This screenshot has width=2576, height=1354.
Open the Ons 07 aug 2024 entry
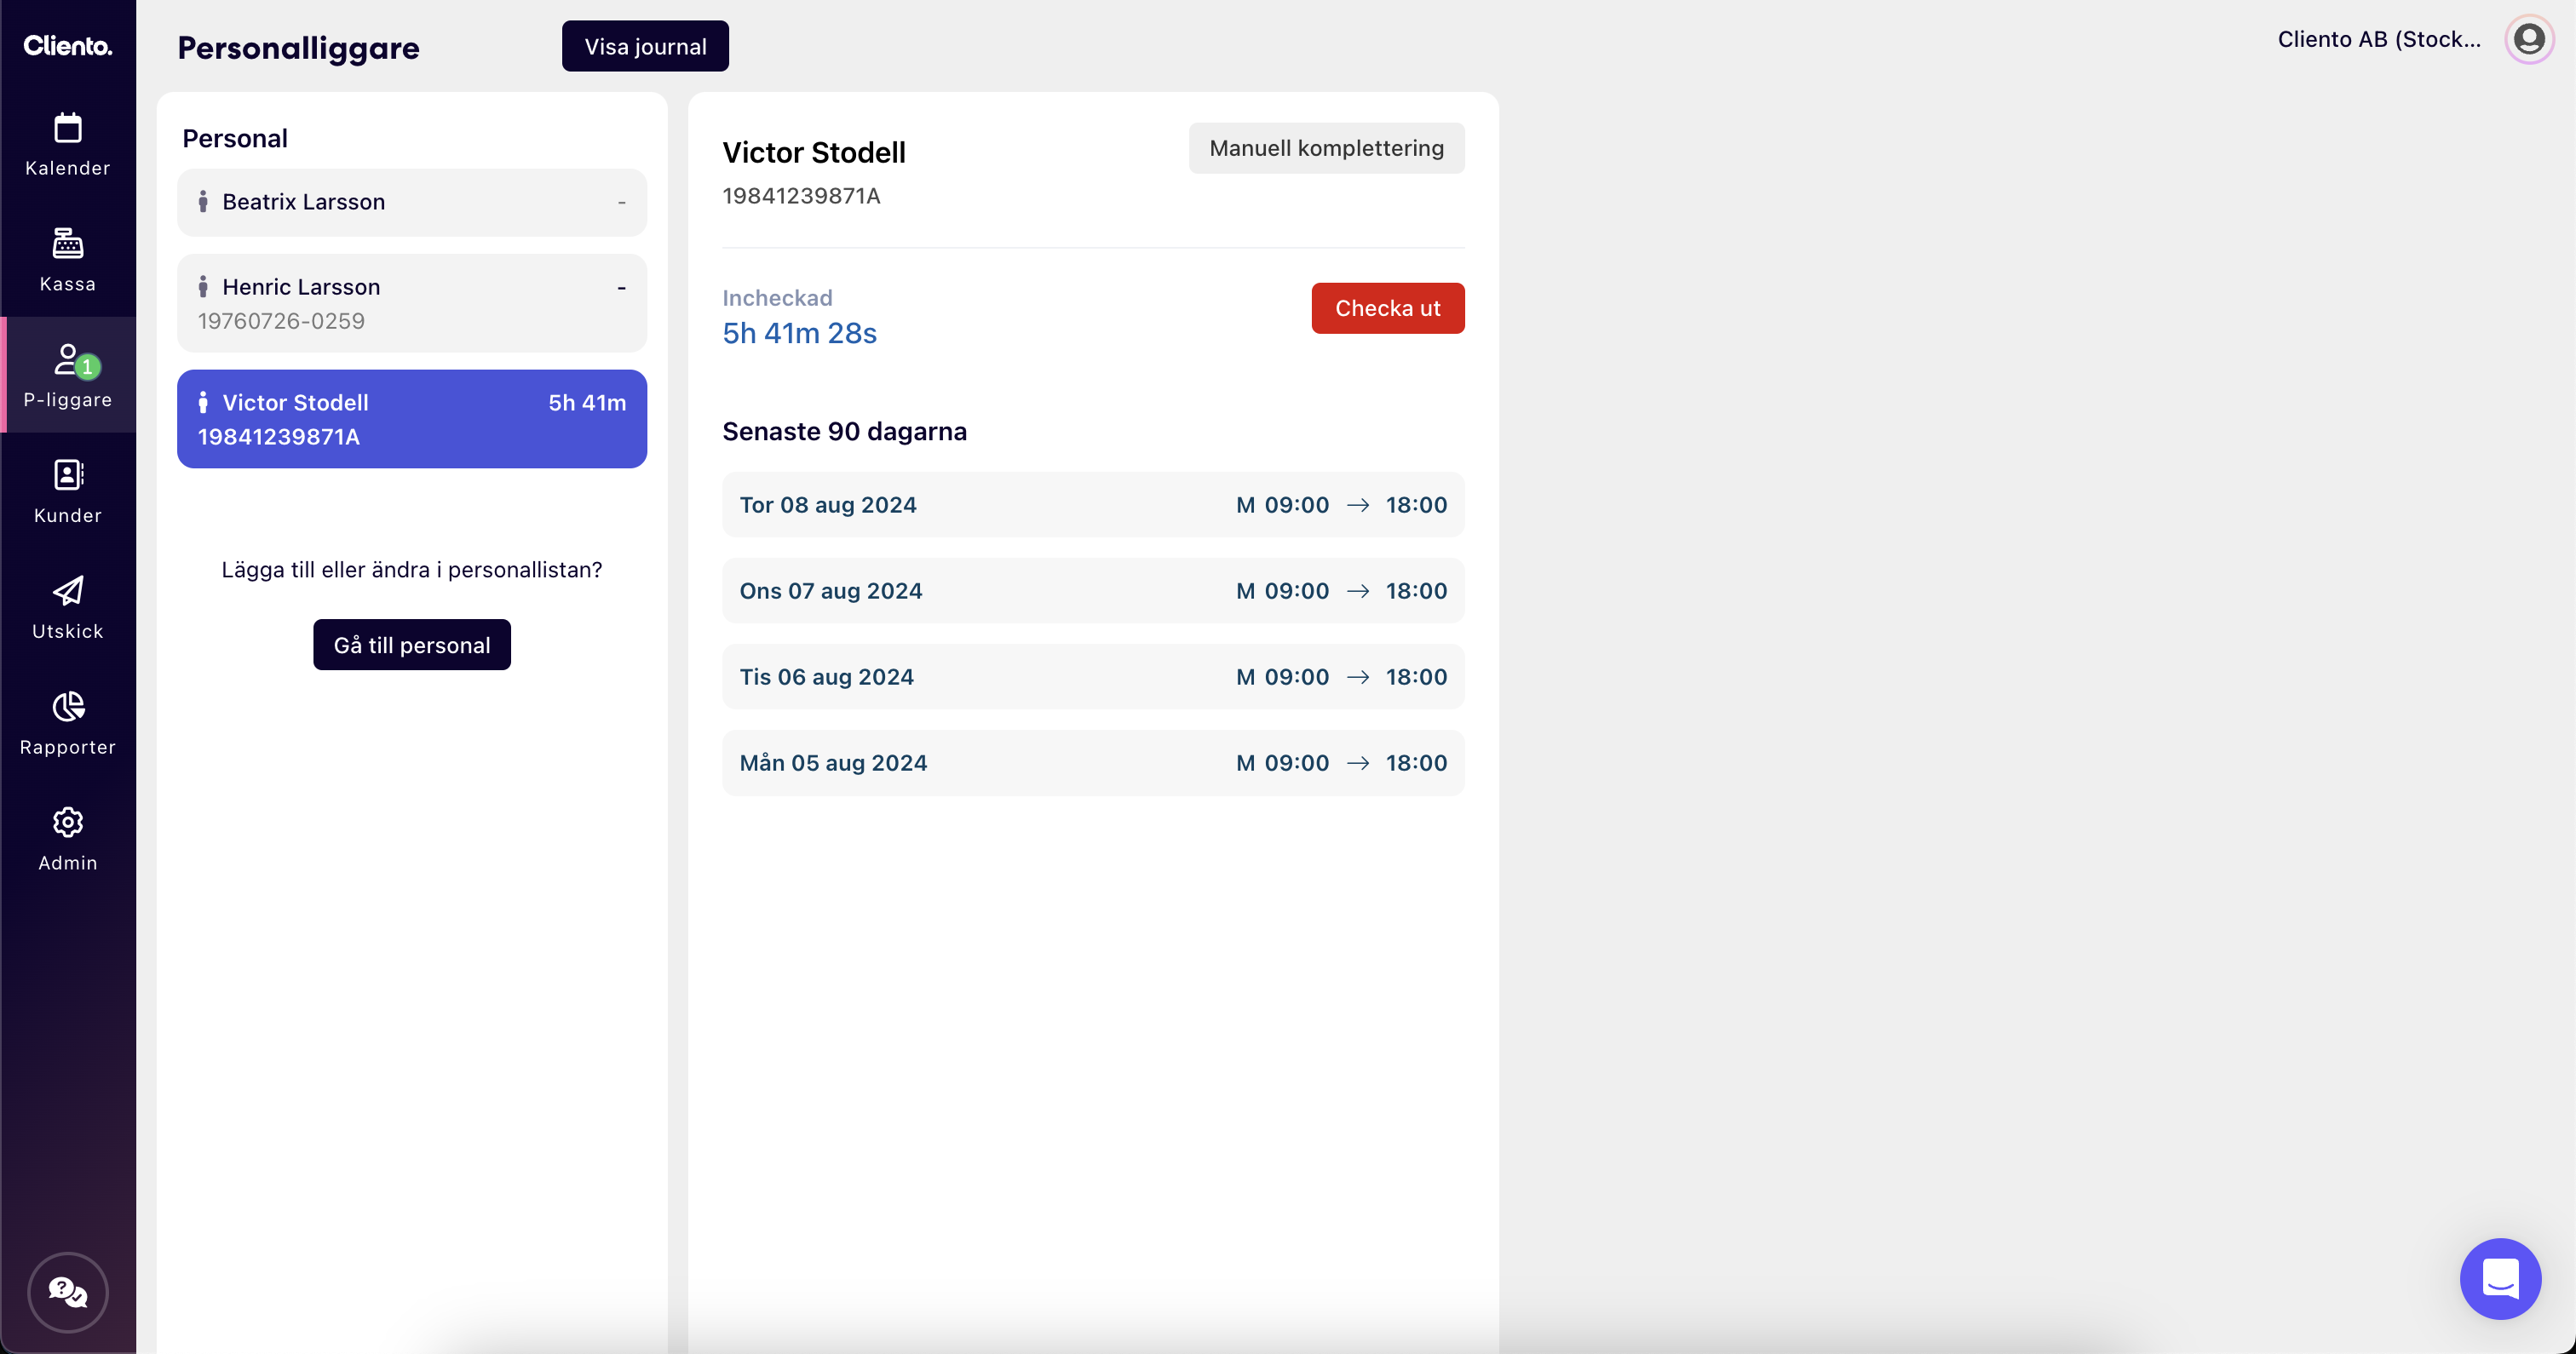[x=1093, y=591]
